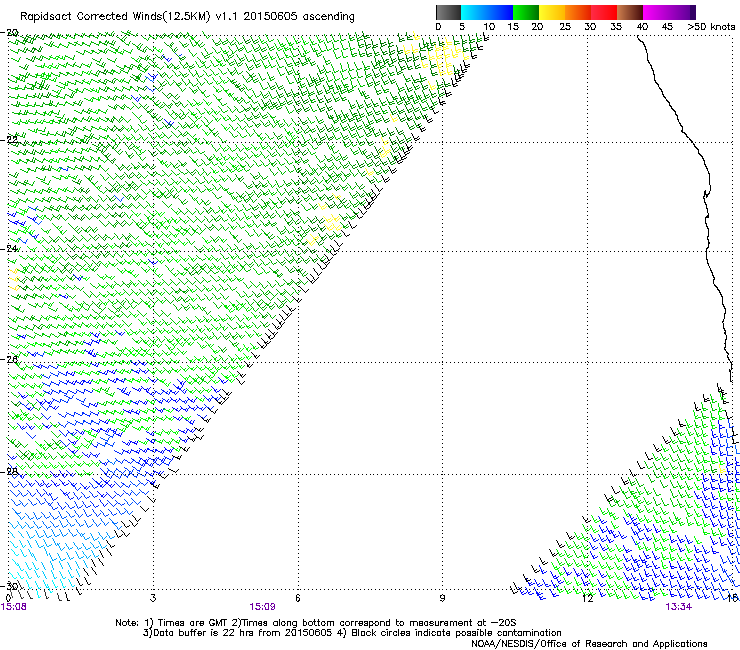740x650 pixels.
Task: Click the yellow 20-25 knots legend color
Action: 552,12
